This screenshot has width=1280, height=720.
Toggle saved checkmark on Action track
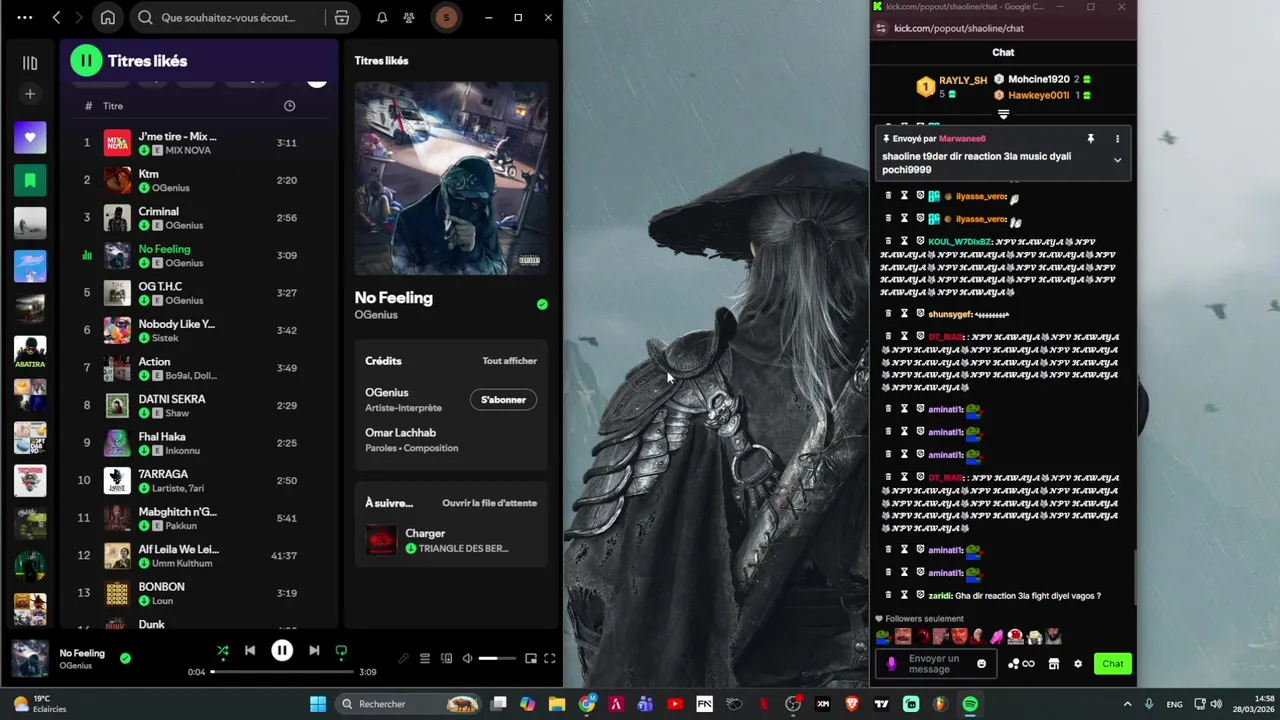(144, 375)
